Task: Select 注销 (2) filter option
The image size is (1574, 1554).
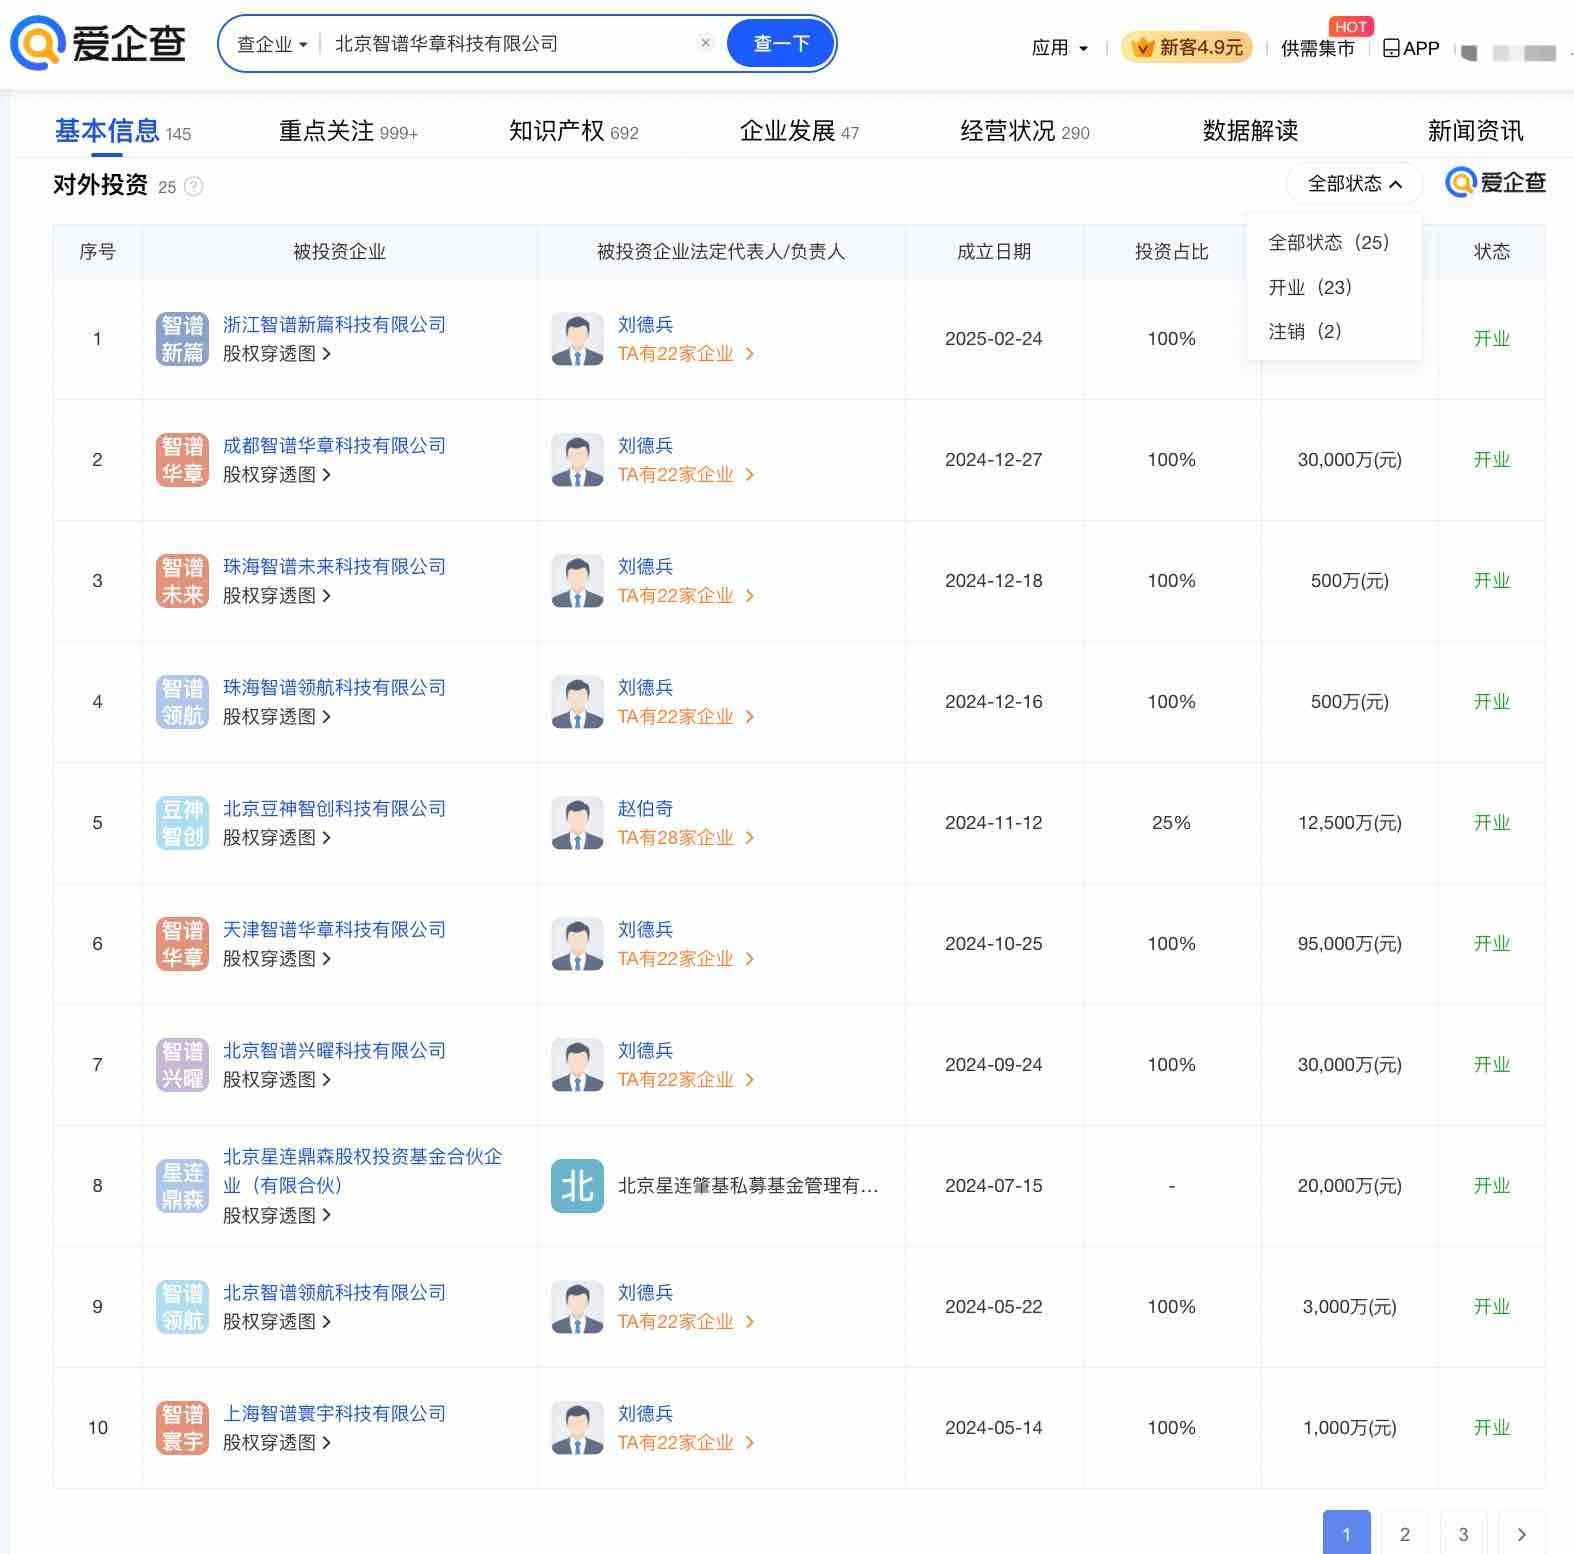Action: [x=1304, y=332]
